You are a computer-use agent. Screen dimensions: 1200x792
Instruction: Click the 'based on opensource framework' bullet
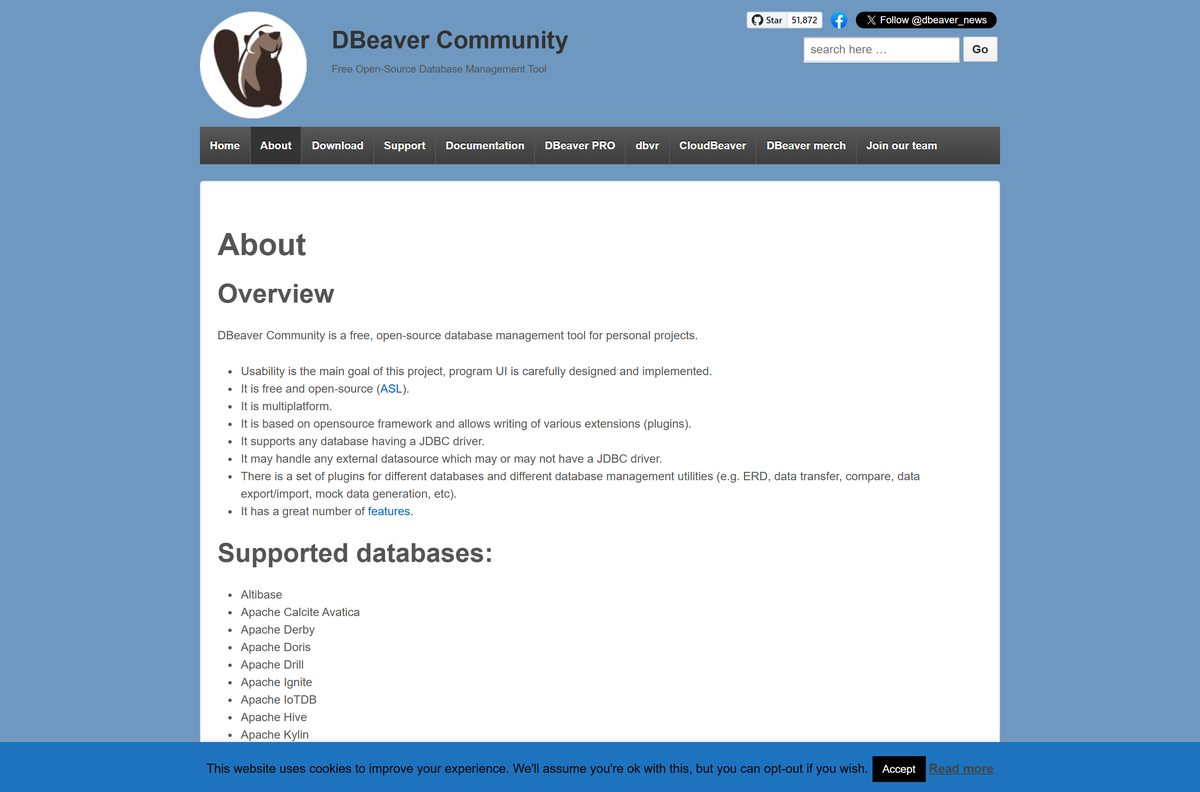(466, 424)
